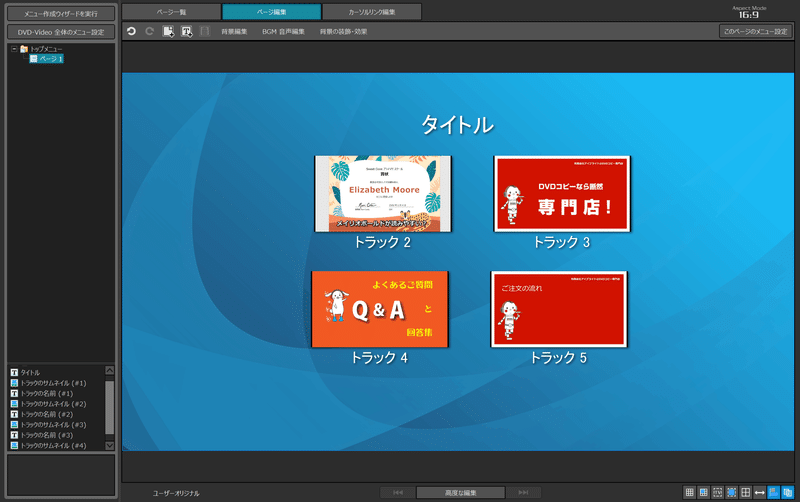This screenshot has width=800, height=502.
Task: Open 背景の装飾・効果 in the toolbar
Action: (343, 32)
